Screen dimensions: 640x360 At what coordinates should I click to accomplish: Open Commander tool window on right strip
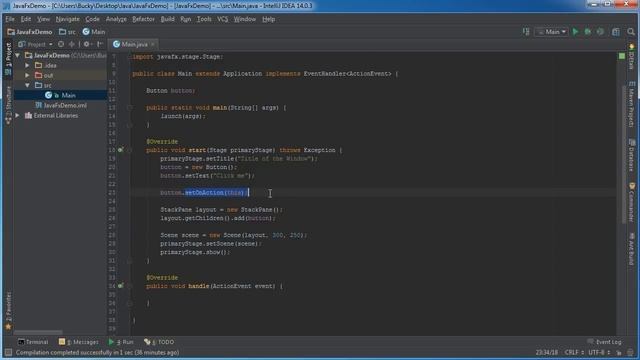coord(632,202)
